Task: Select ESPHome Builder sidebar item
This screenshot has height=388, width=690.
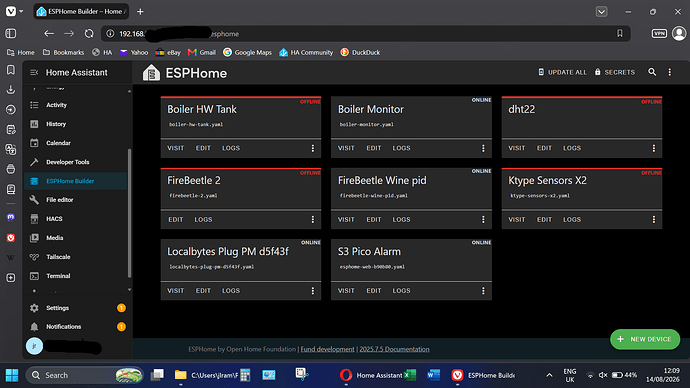Action: click(x=76, y=181)
